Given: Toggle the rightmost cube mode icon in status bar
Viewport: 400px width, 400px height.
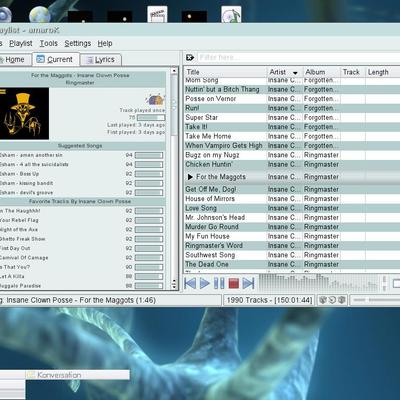Looking at the screenshot, I should click(341, 300).
